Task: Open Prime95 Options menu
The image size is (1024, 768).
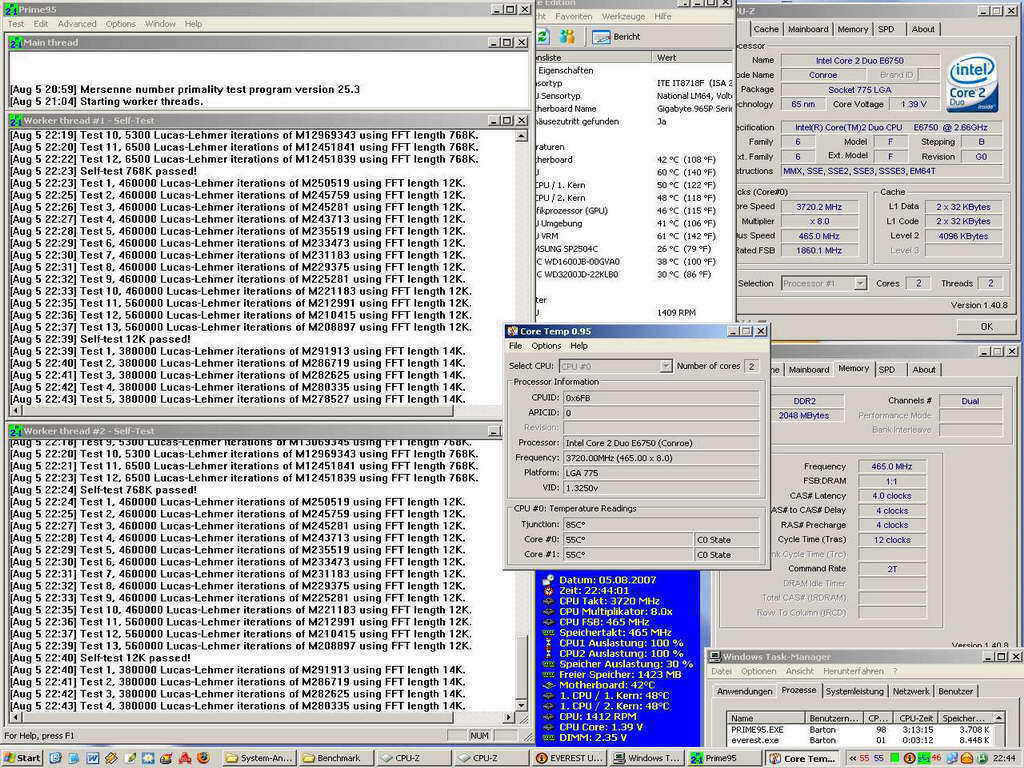Action: [x=121, y=24]
